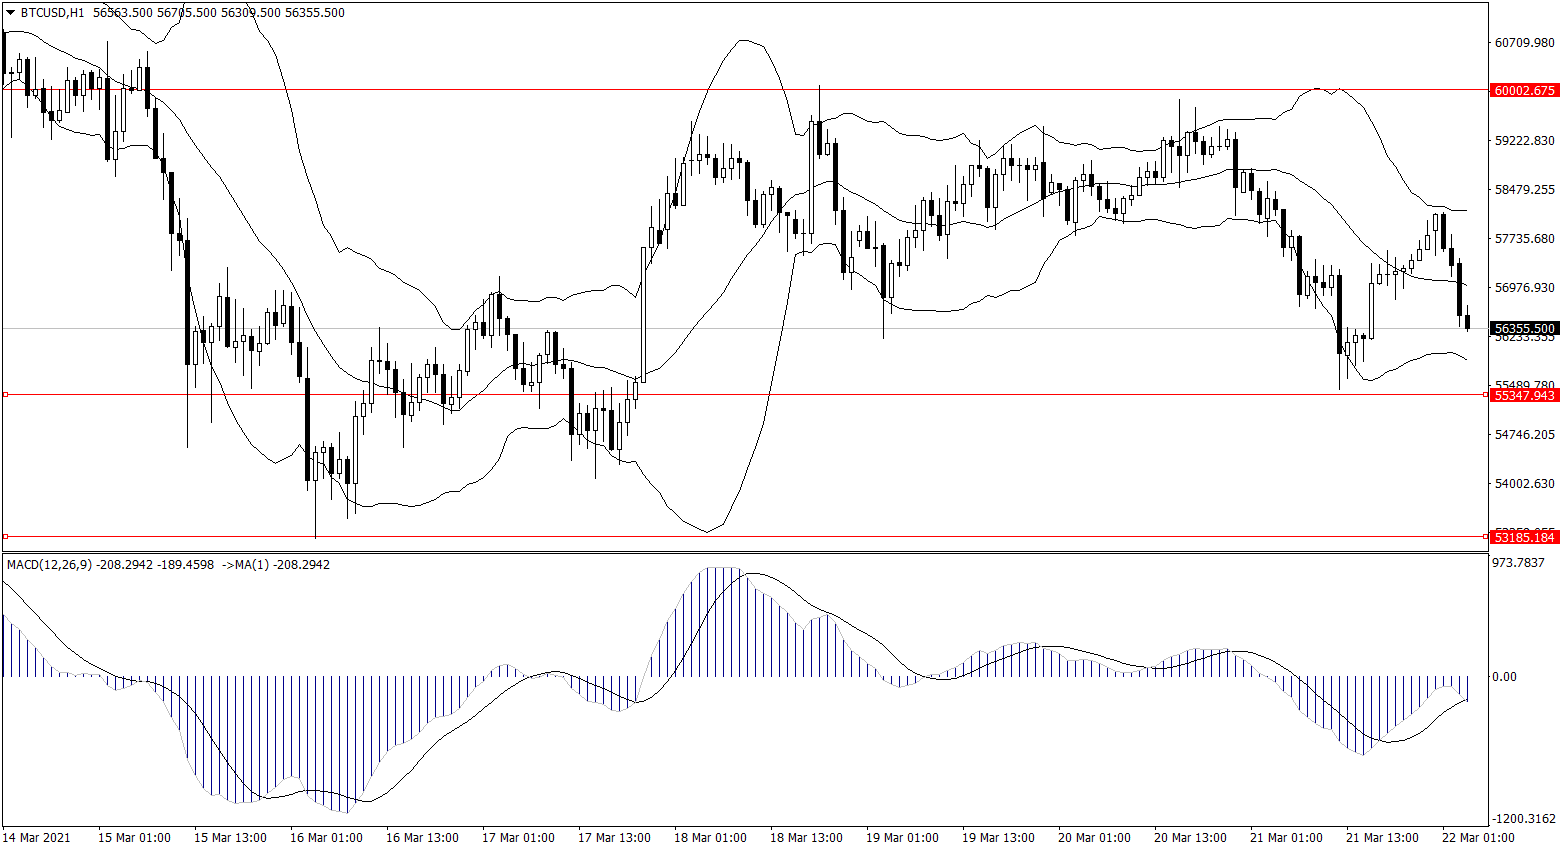
Task: Click the 59222.830 price scale value
Action: (1524, 141)
